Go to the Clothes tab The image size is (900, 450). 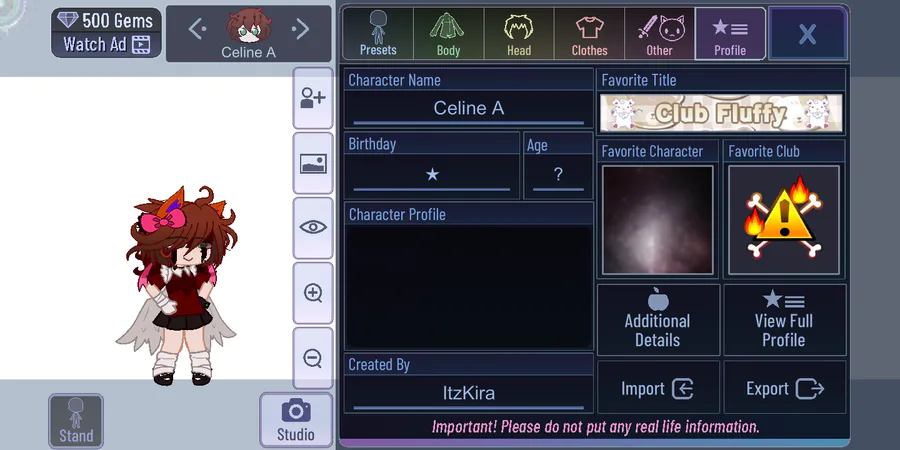tap(589, 34)
